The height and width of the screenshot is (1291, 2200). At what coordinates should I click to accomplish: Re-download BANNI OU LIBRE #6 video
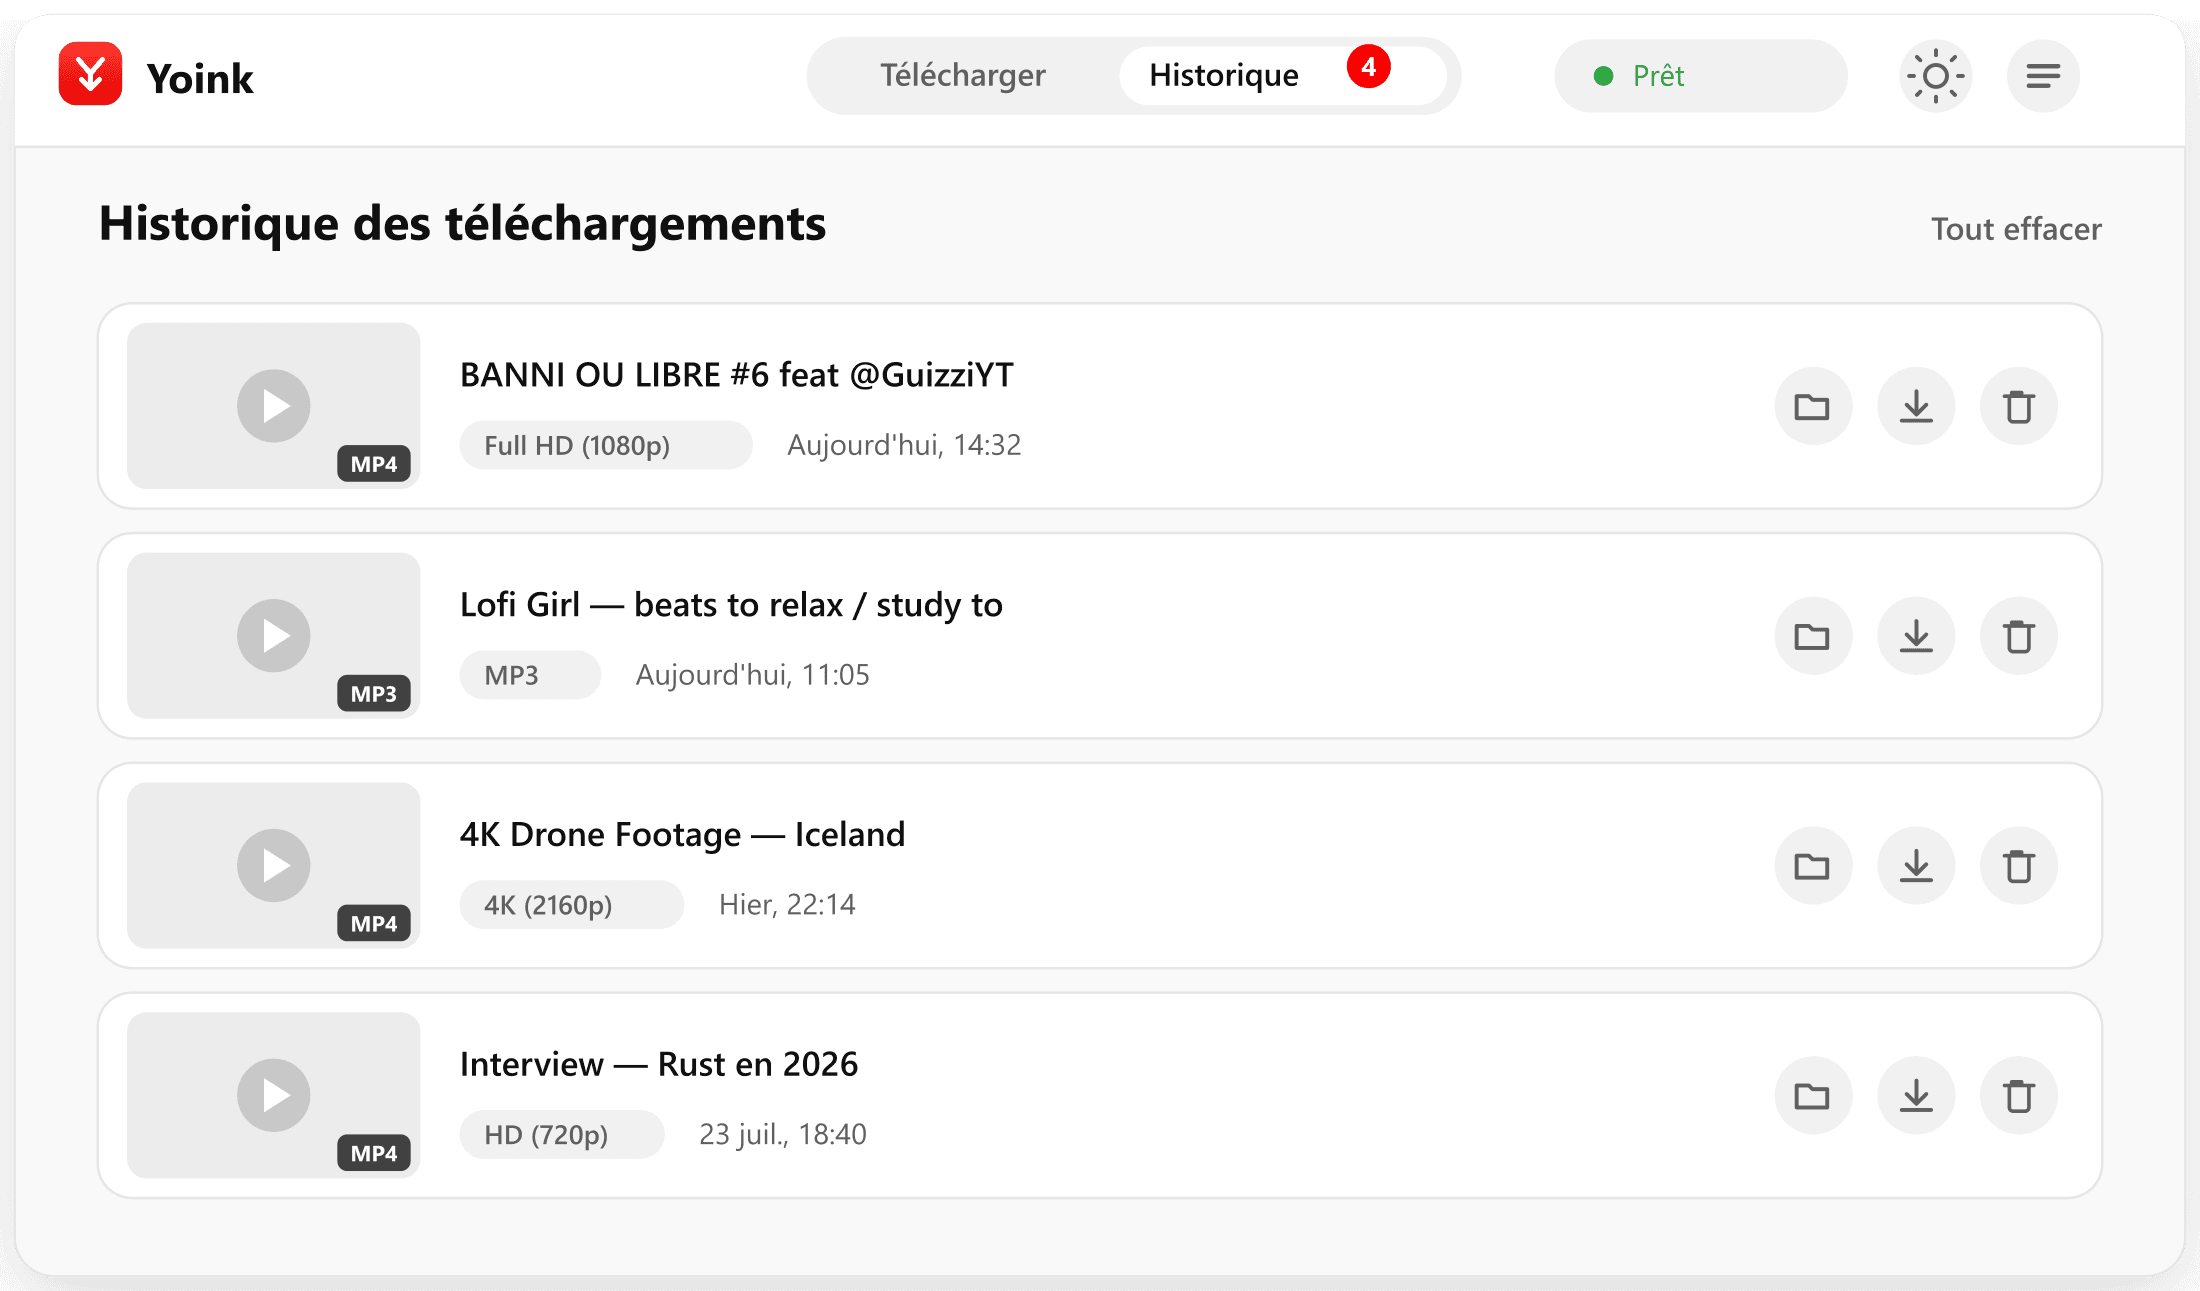click(x=1916, y=406)
